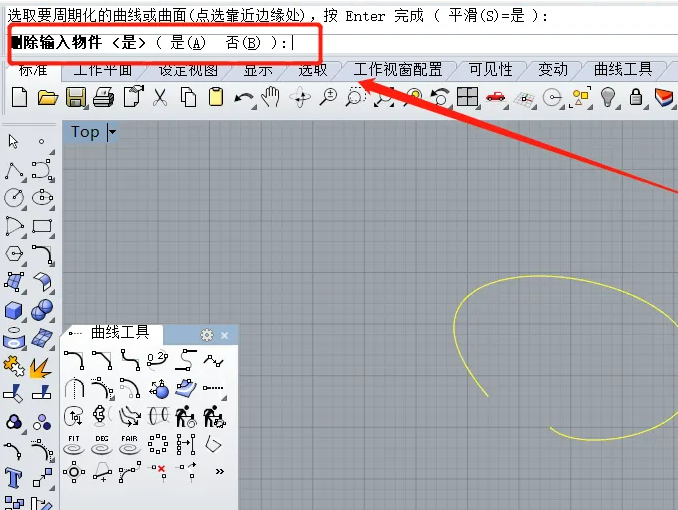Click the Copy icon
The height and width of the screenshot is (510, 678).
(188, 97)
